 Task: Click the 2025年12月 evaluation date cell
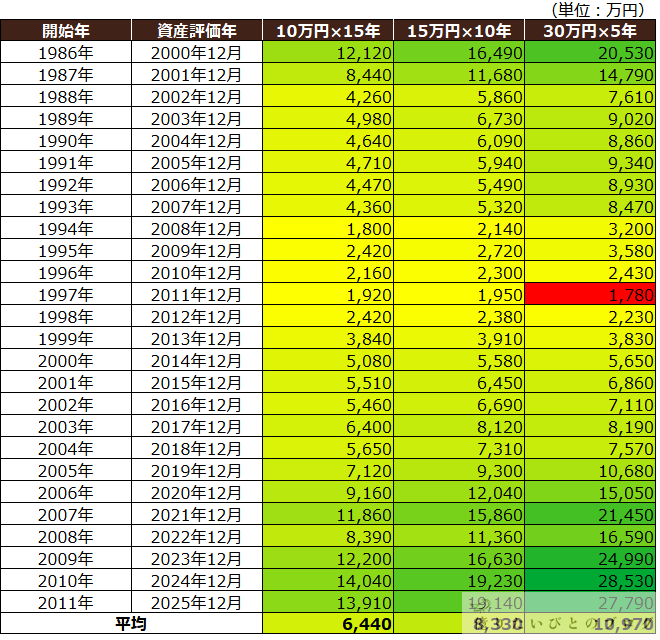click(x=197, y=602)
